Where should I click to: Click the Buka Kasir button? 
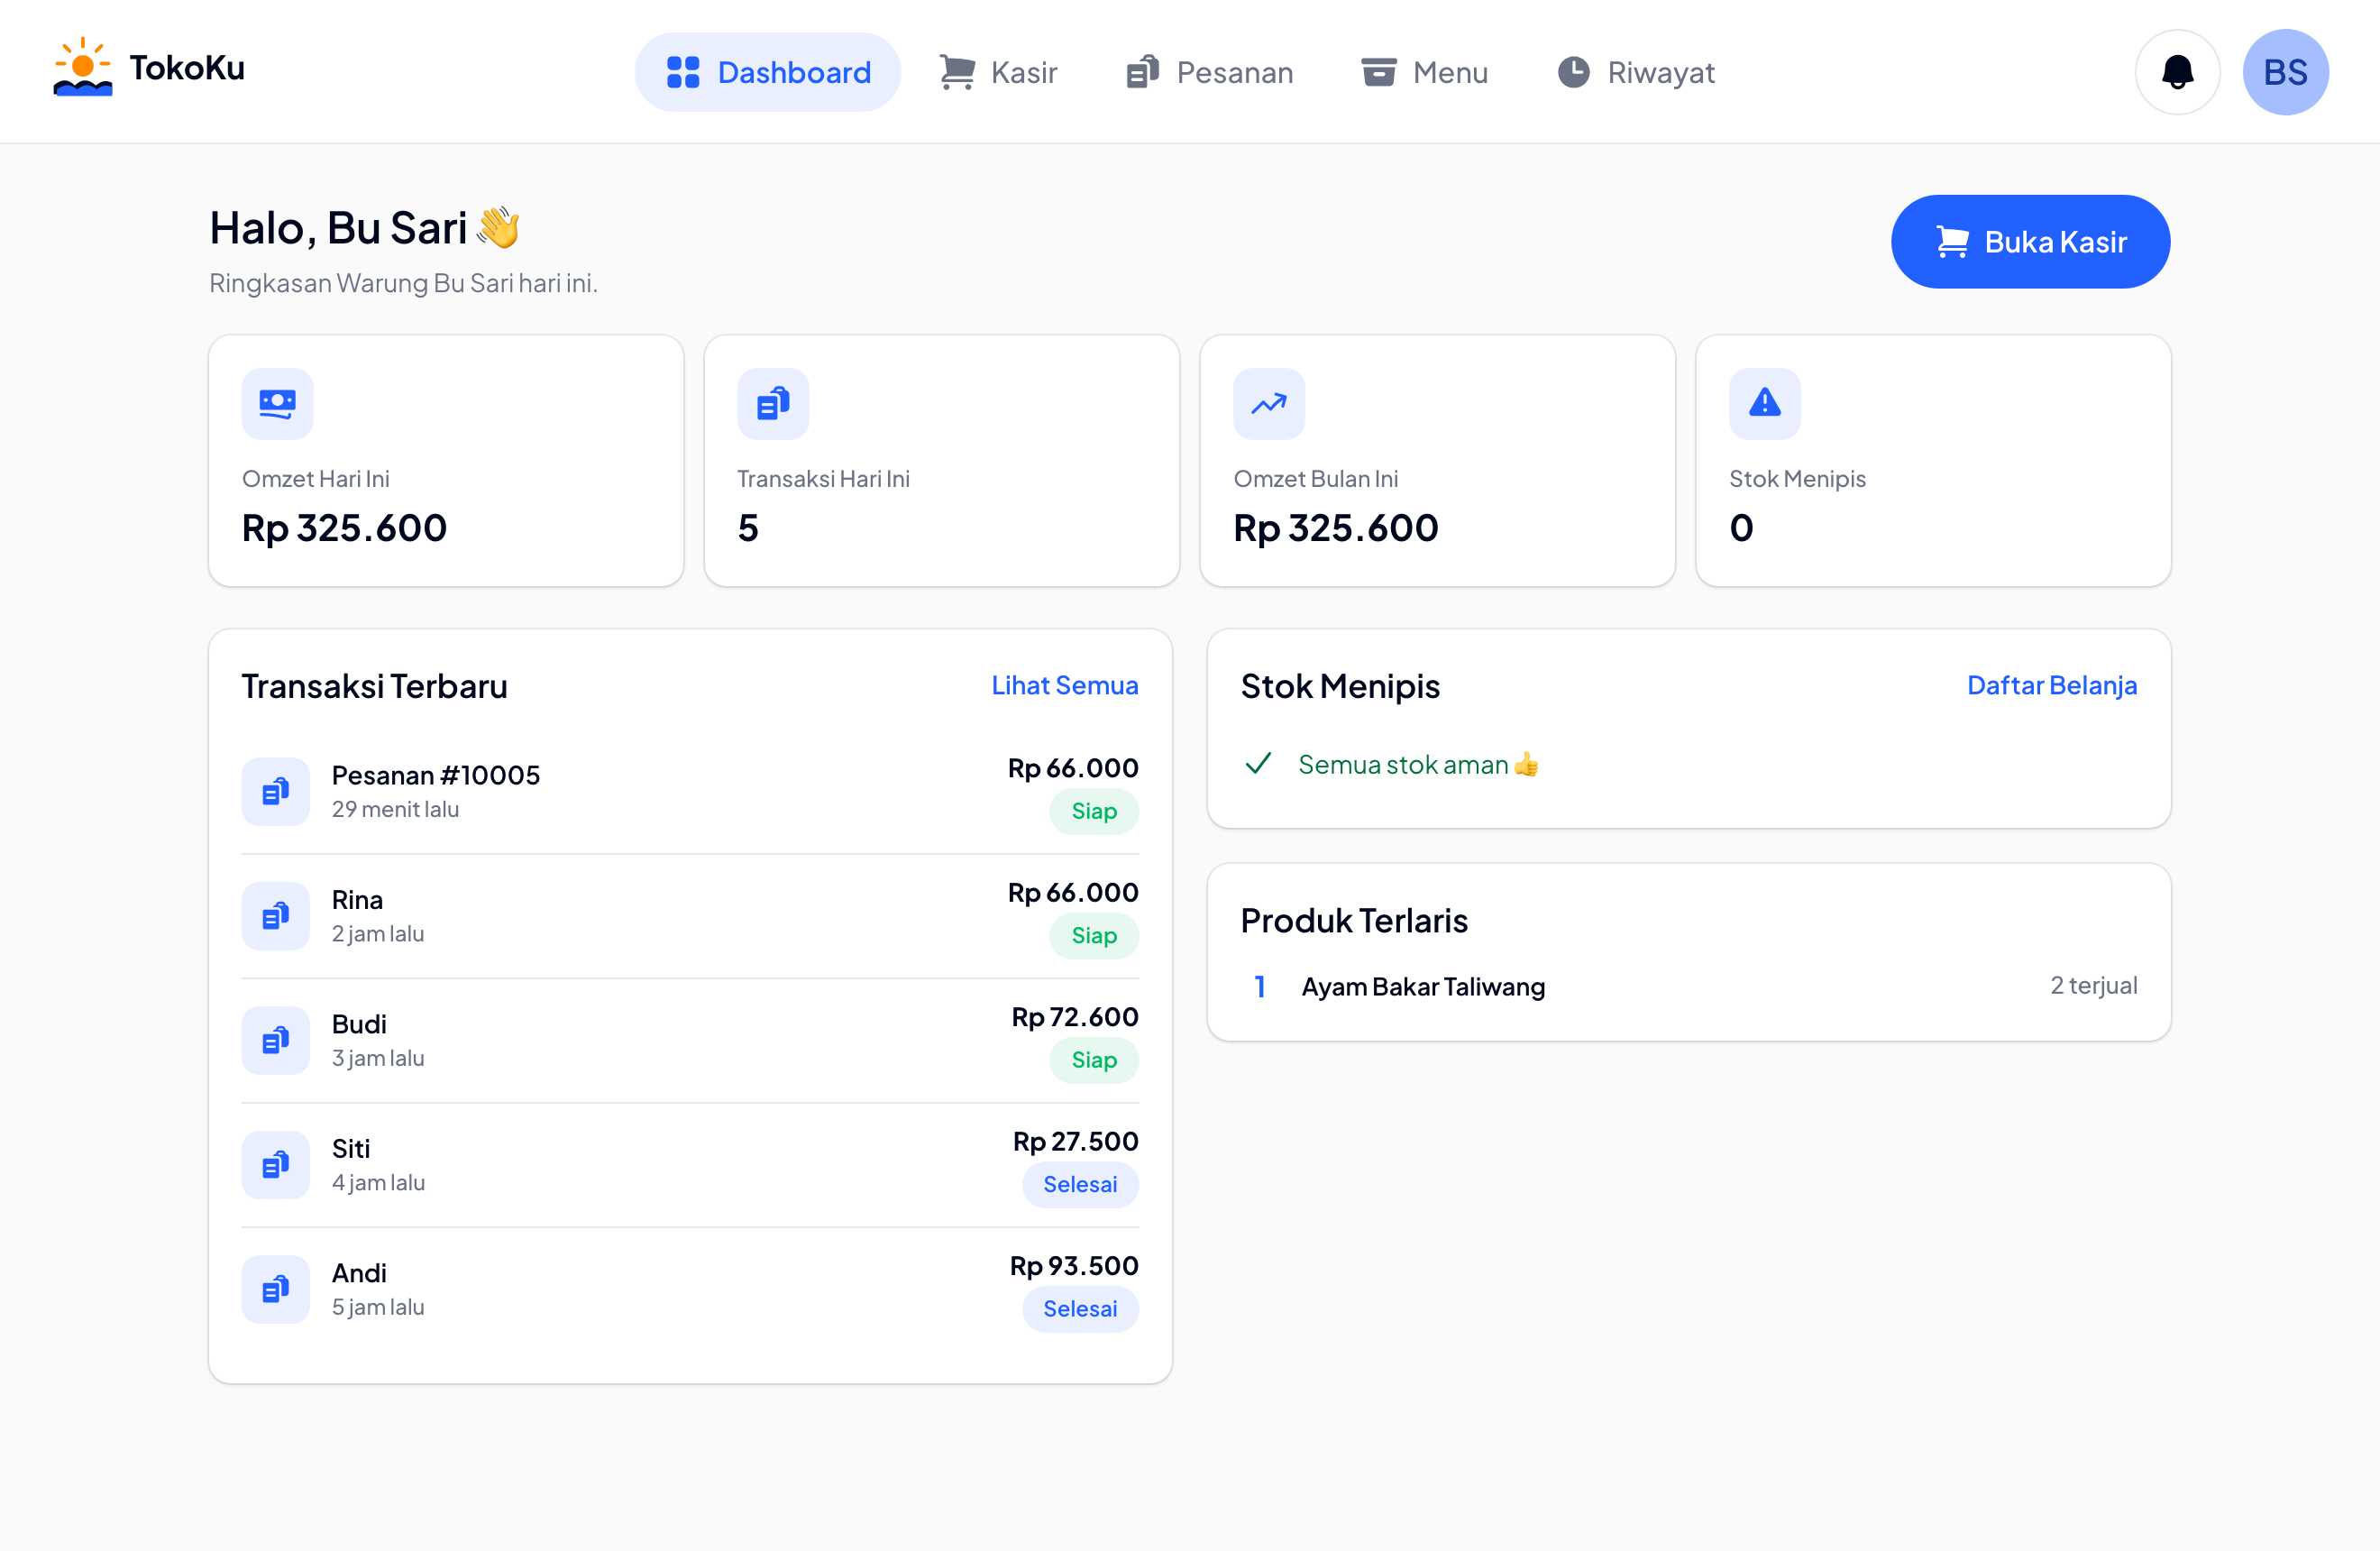(x=2030, y=242)
